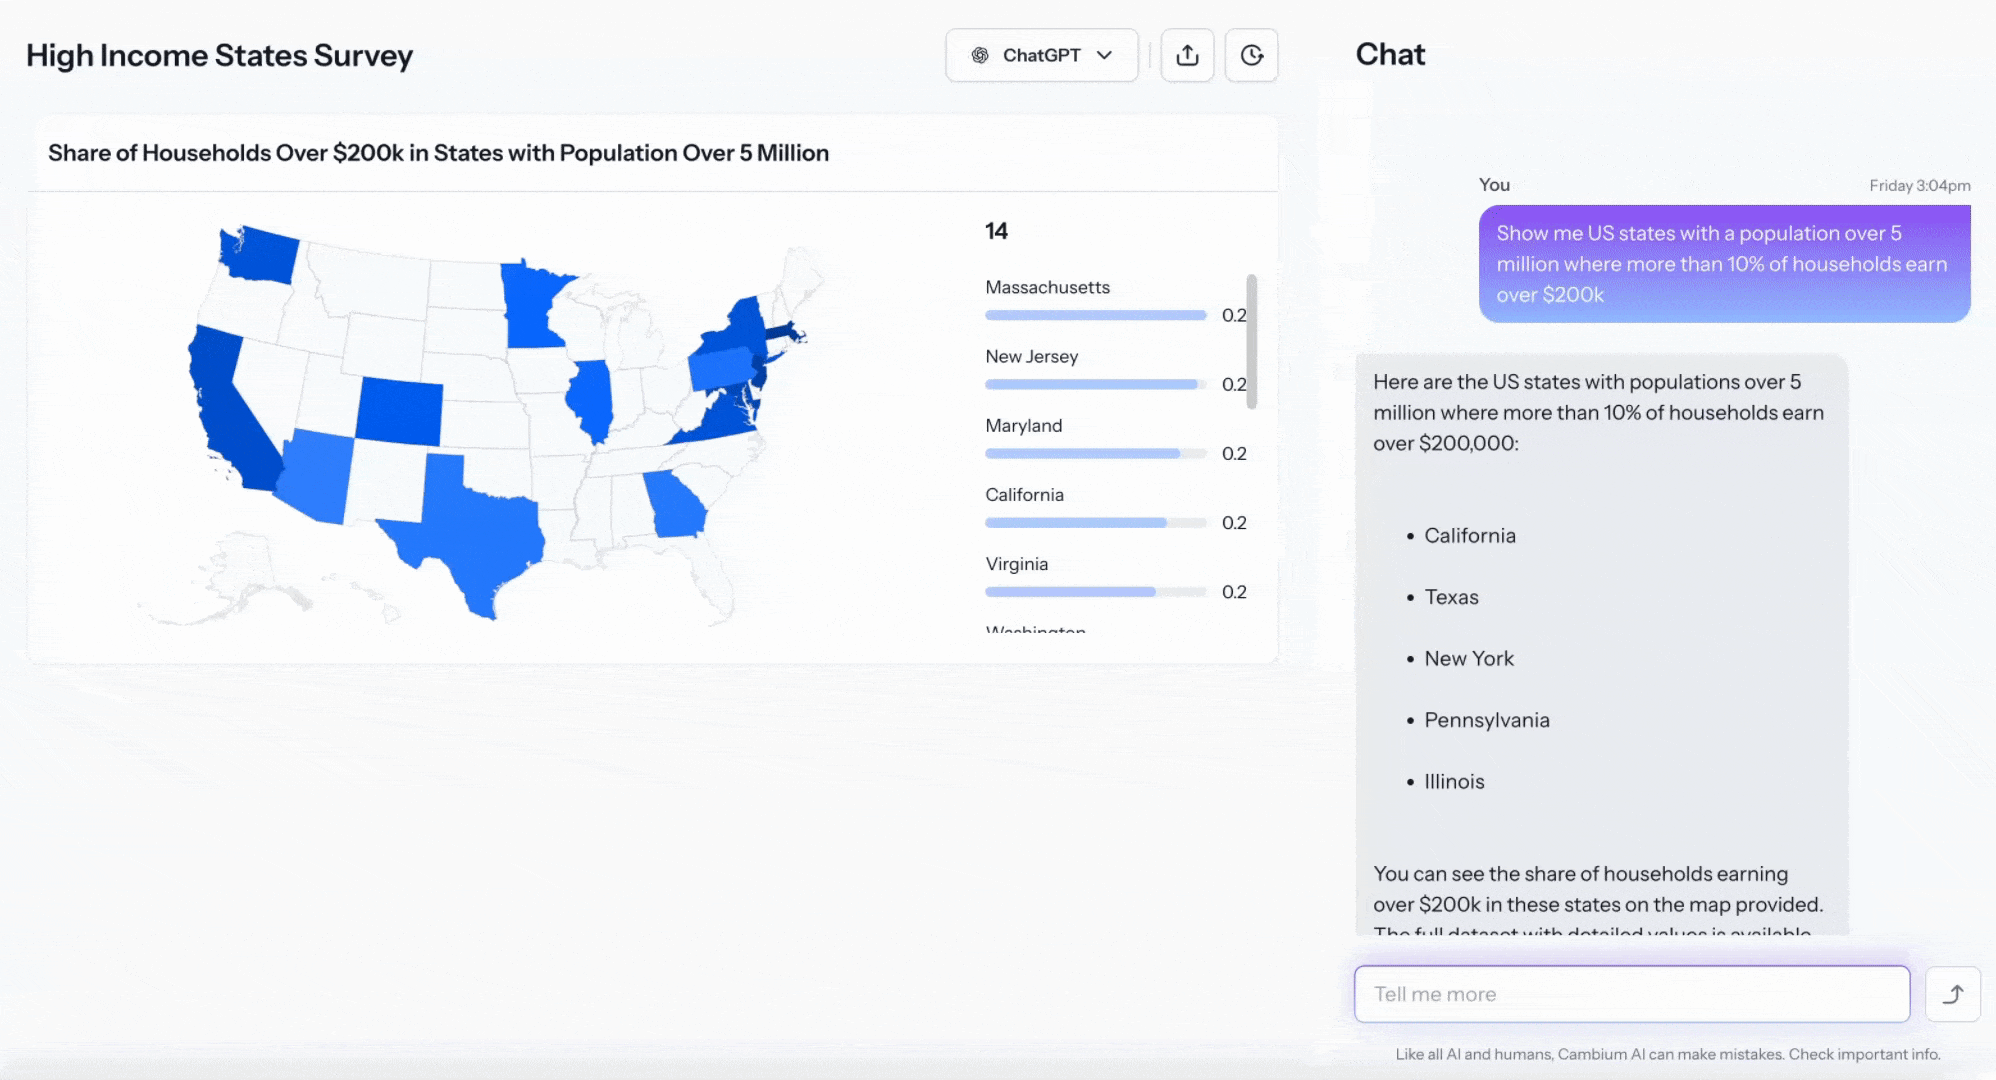This screenshot has width=1996, height=1080.
Task: Click Maryland label in state list
Action: coord(1023,425)
